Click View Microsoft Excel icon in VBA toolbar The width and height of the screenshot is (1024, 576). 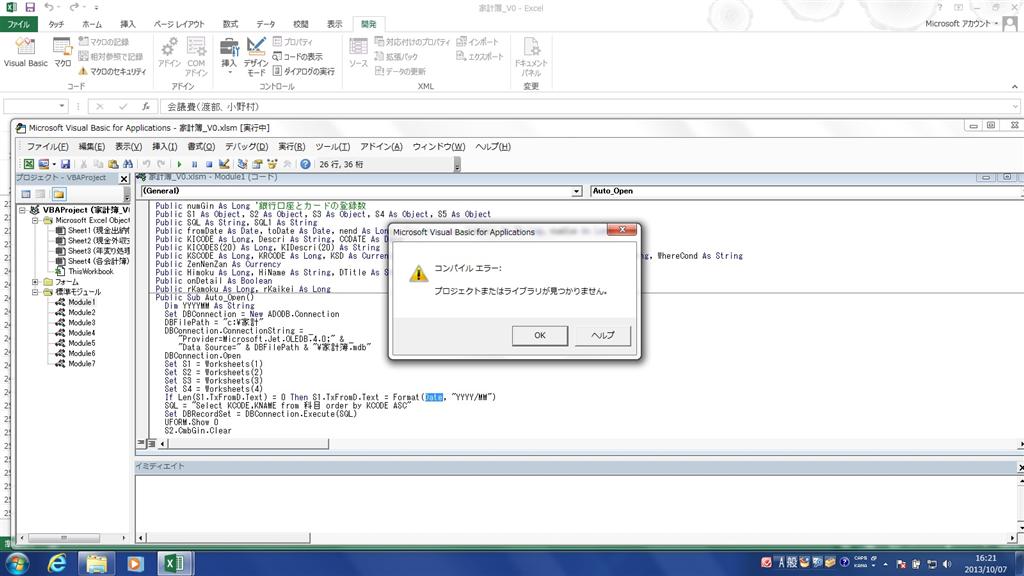coord(29,165)
